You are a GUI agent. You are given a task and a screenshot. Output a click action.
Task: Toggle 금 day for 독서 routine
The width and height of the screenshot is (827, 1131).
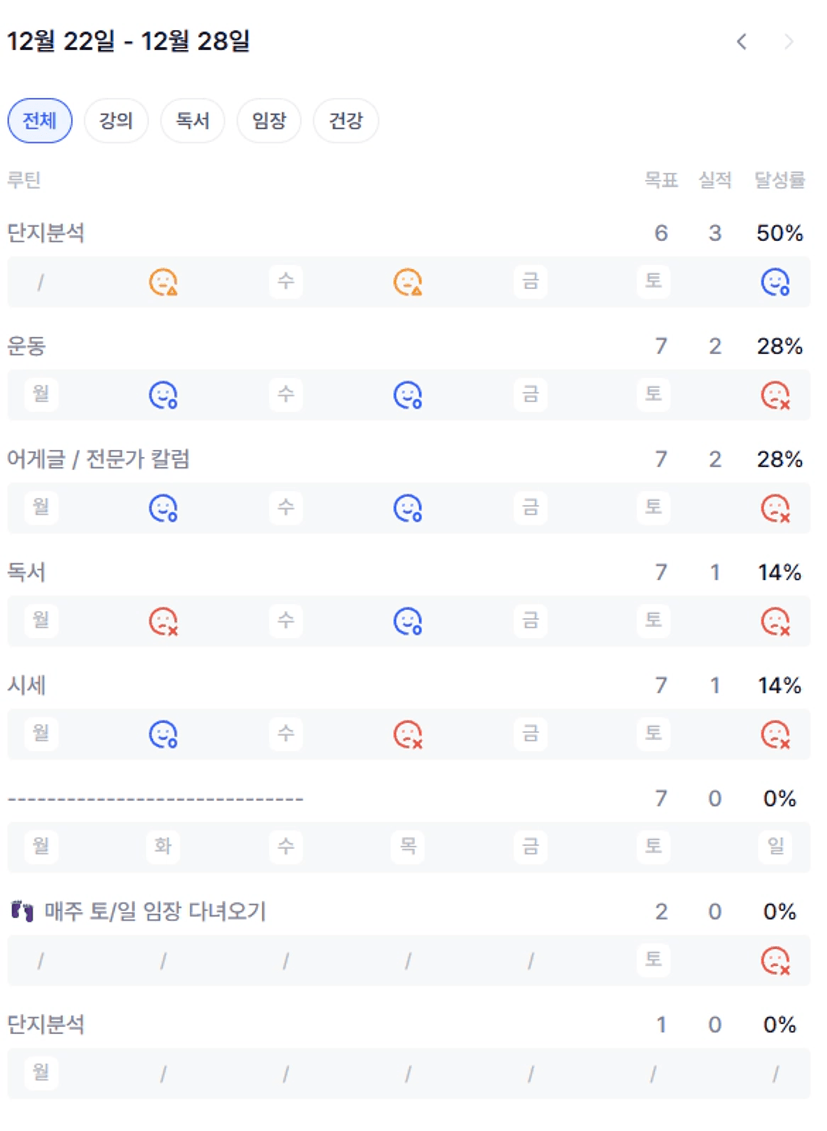point(530,621)
